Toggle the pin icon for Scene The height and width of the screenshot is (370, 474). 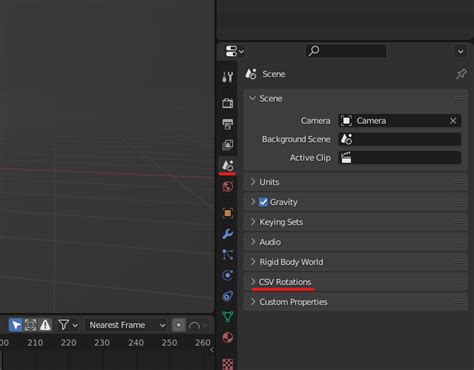coord(461,74)
